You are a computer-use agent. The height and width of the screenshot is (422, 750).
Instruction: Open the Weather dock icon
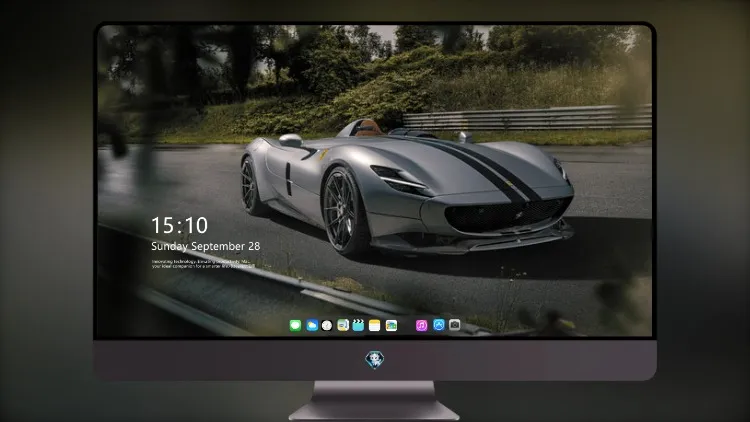[x=312, y=326]
